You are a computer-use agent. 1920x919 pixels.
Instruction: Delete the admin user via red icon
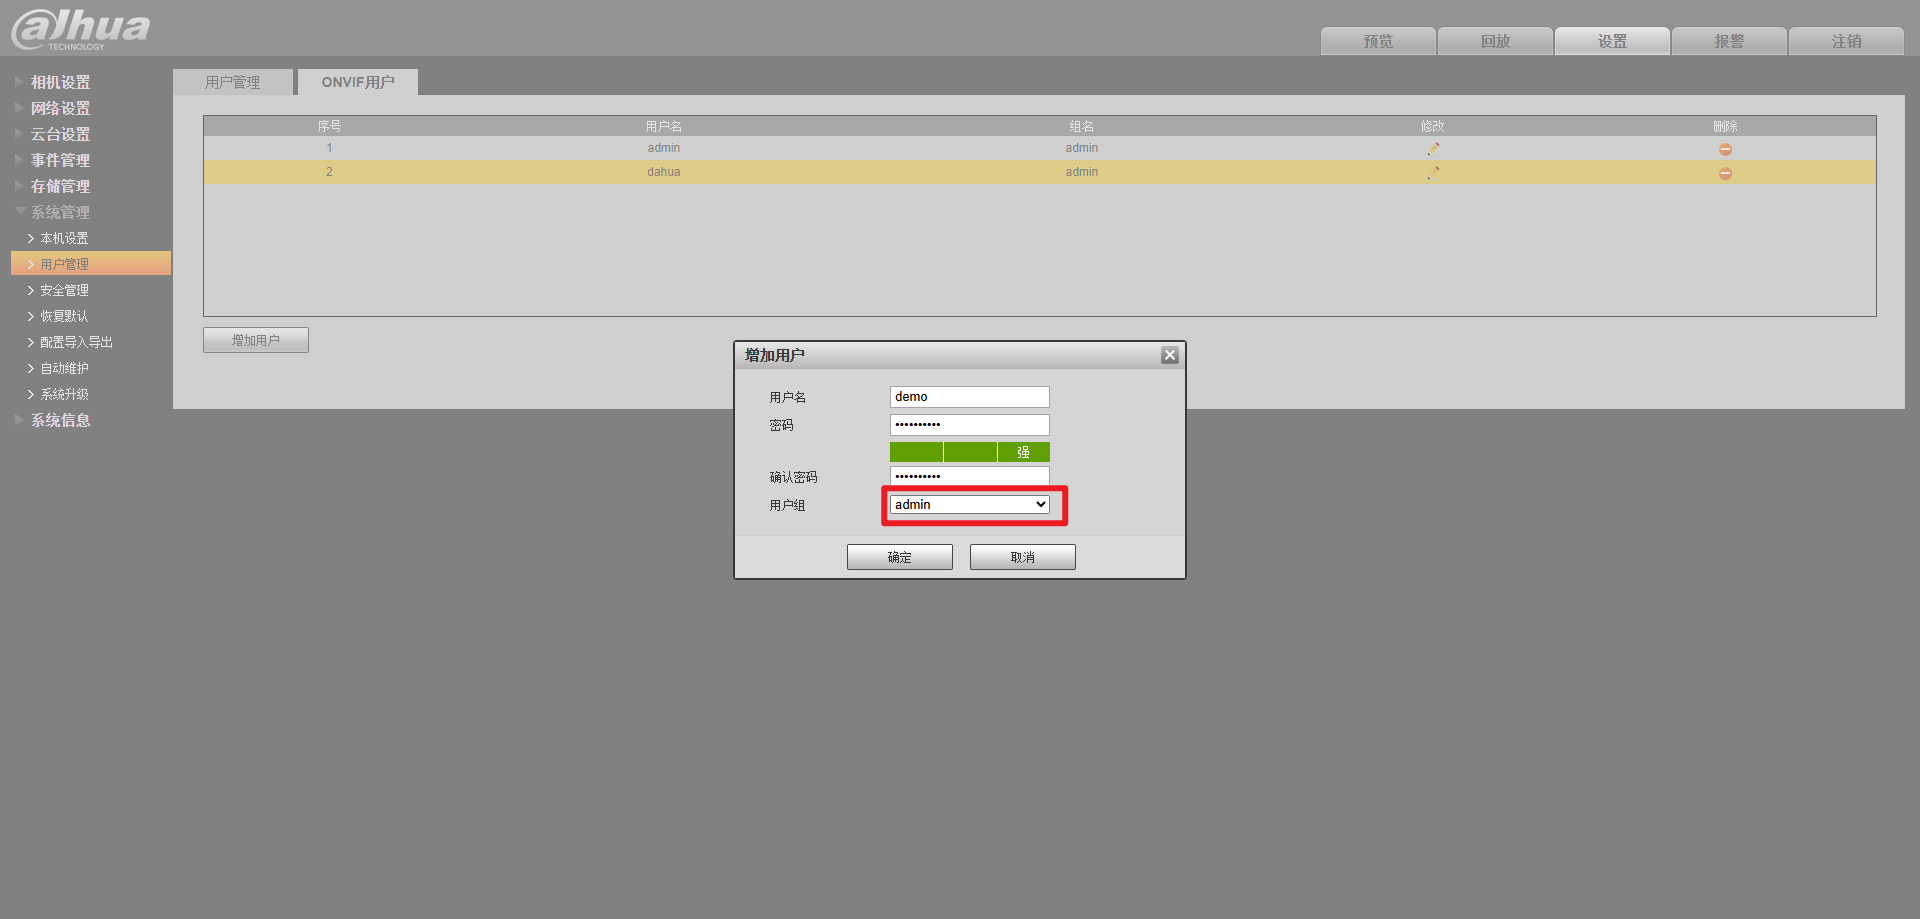(x=1725, y=149)
